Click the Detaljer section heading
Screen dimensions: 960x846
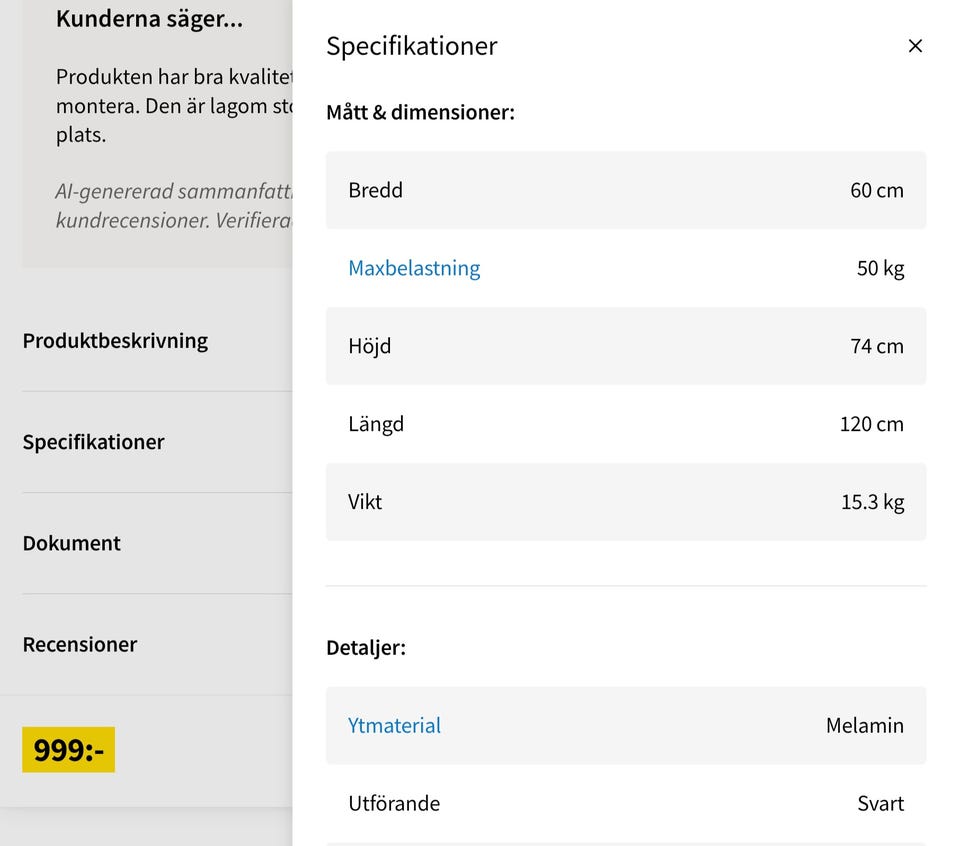[x=366, y=648]
